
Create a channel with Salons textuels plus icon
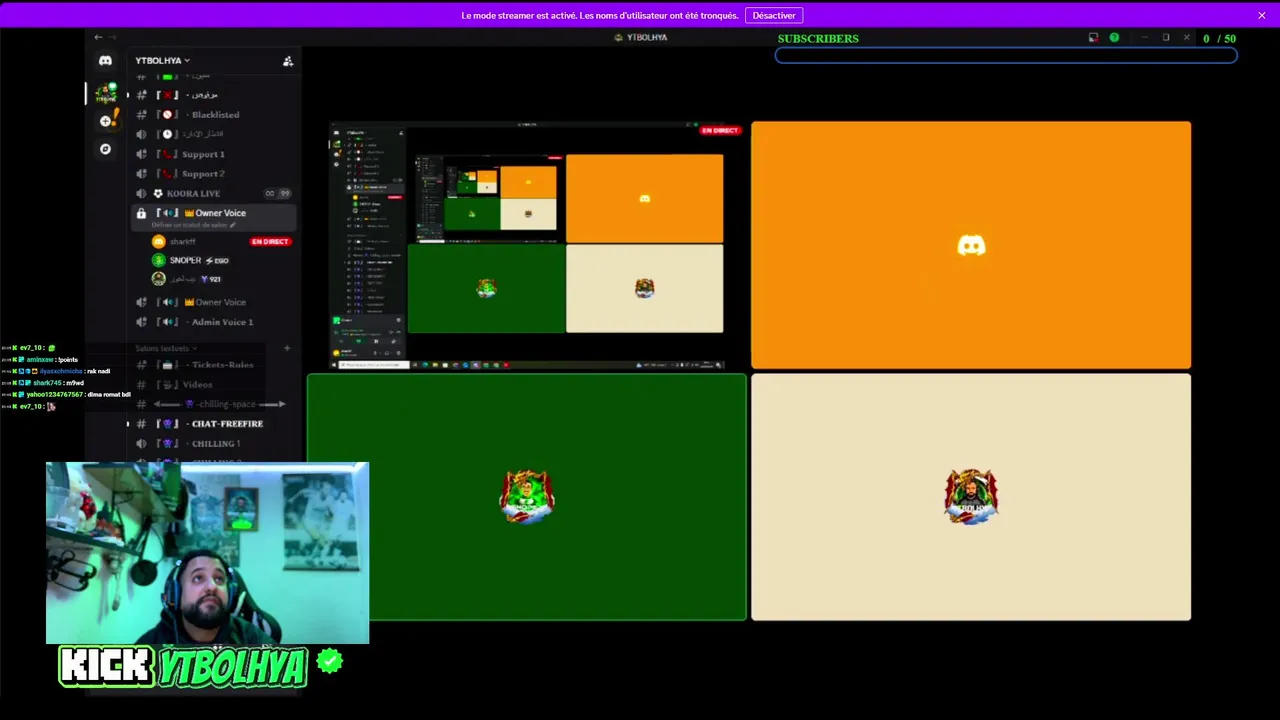point(287,348)
